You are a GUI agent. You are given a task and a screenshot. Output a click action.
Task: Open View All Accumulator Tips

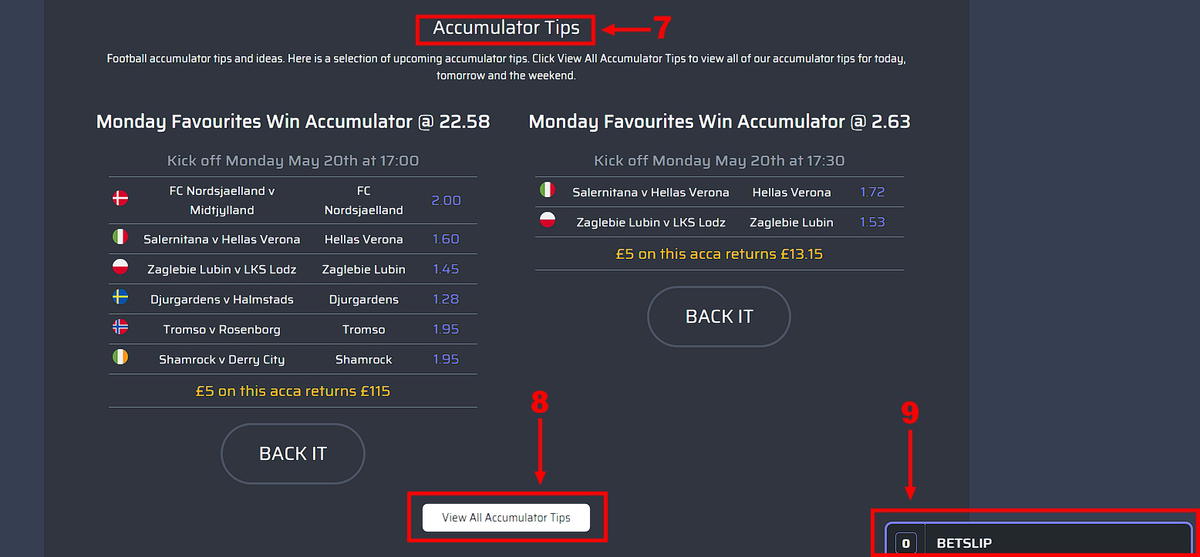tap(506, 517)
